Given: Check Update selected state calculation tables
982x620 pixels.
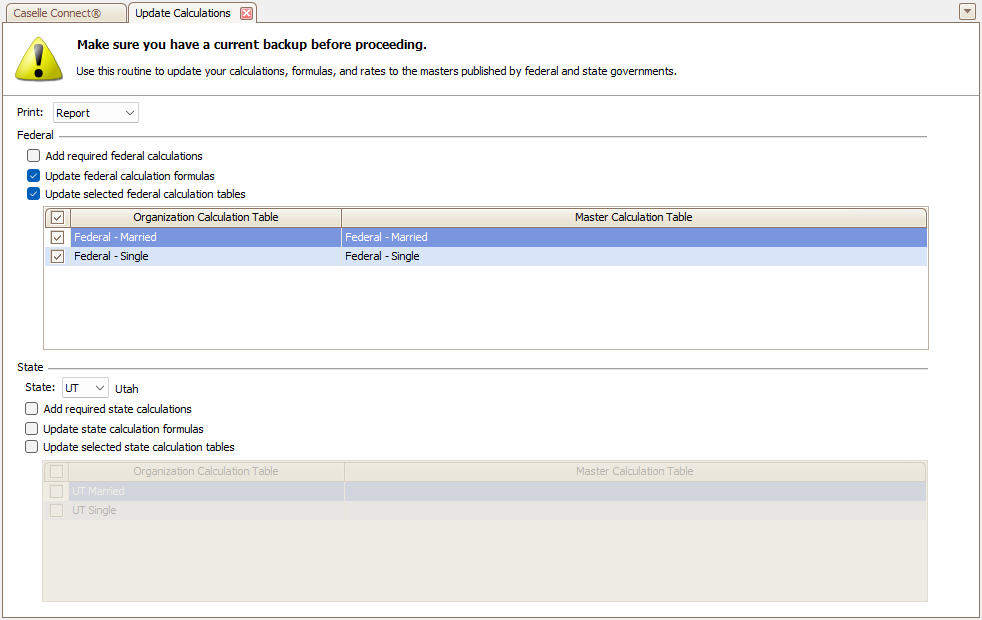Looking at the screenshot, I should [x=33, y=447].
